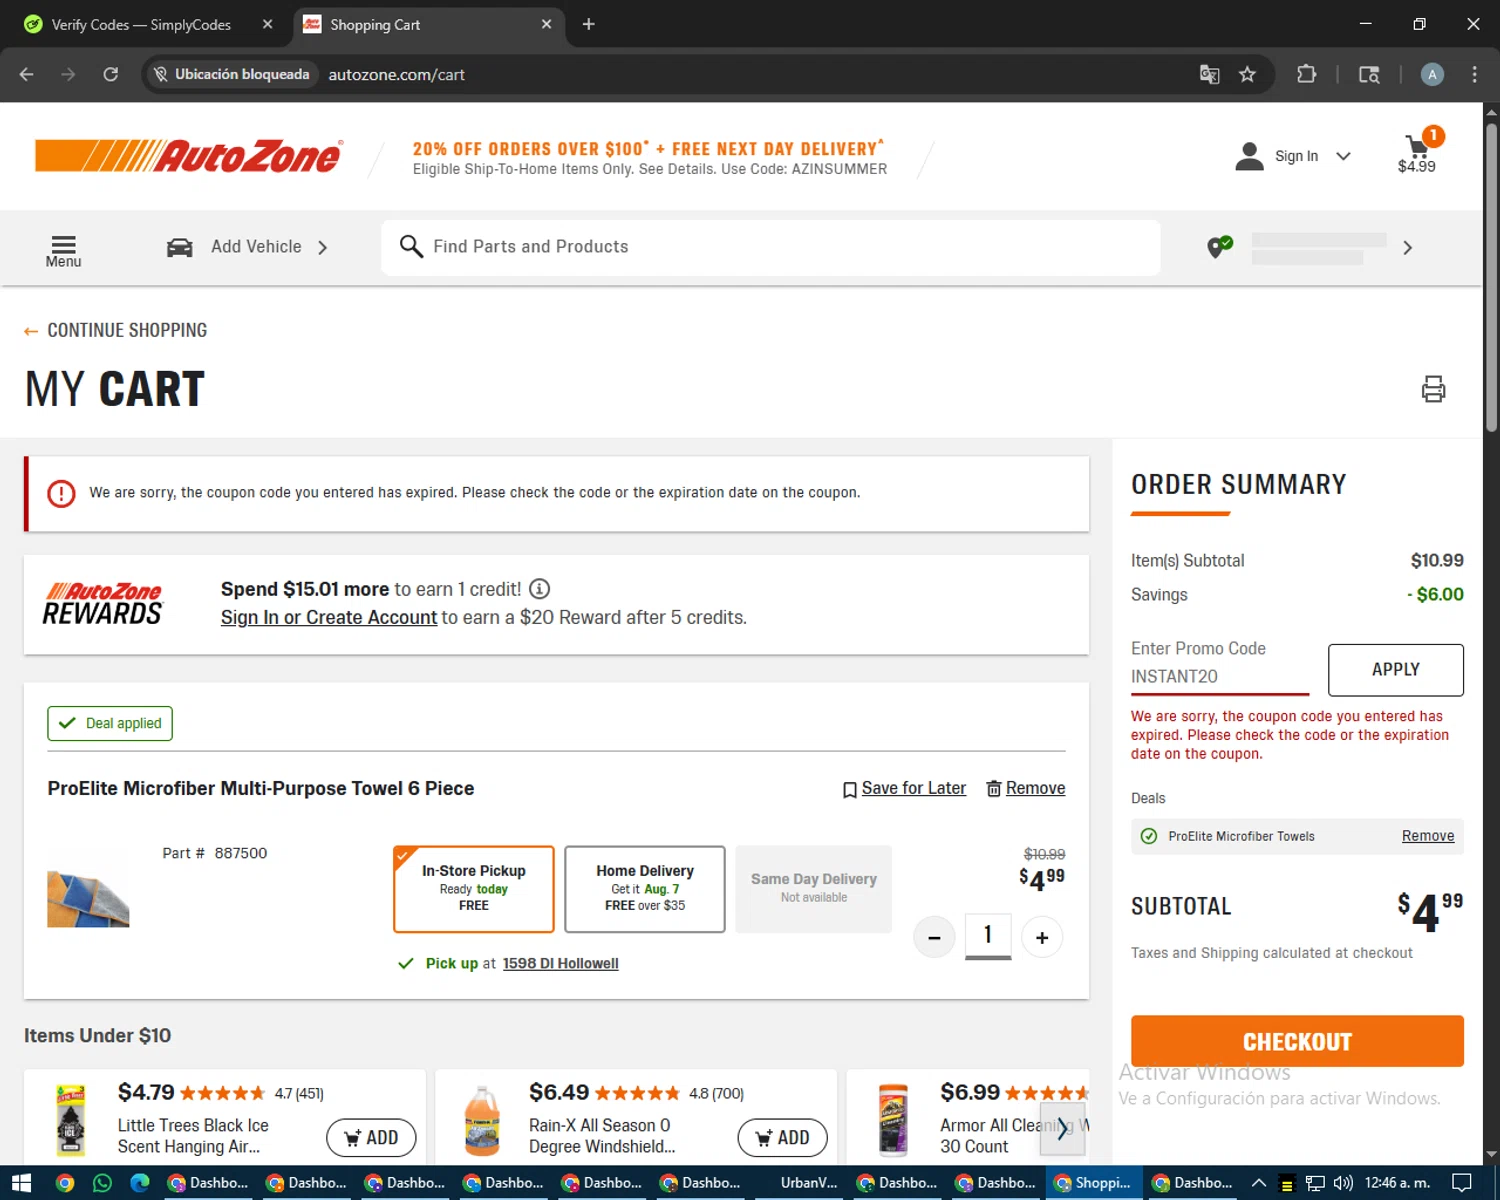This screenshot has height=1200, width=1500.
Task: Click the Continue Shopping link
Action: (116, 330)
